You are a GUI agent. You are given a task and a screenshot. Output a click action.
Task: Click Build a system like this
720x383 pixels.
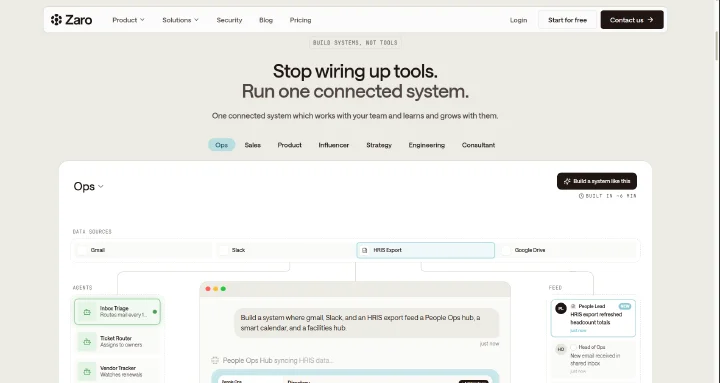[x=597, y=181]
